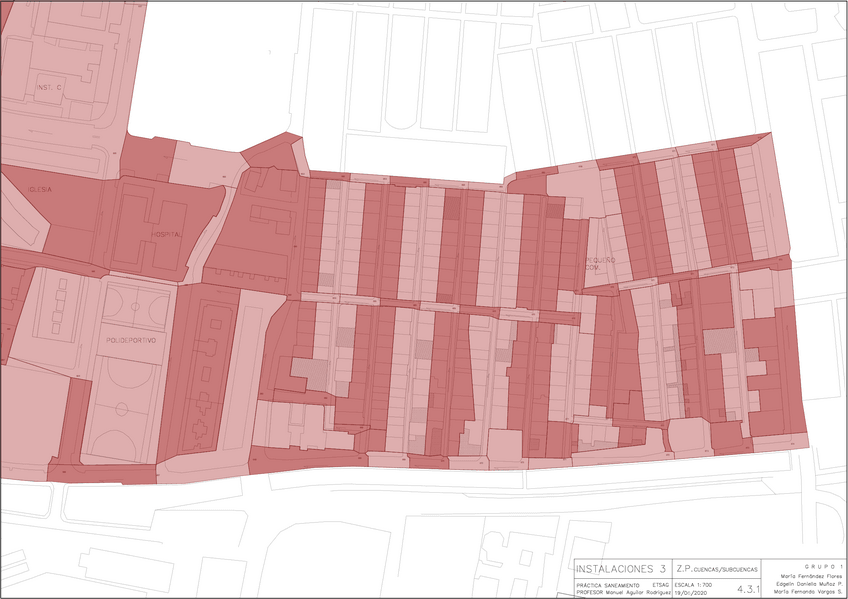Click the HOSPITAL label on the map
The image size is (848, 599).
click(x=166, y=234)
